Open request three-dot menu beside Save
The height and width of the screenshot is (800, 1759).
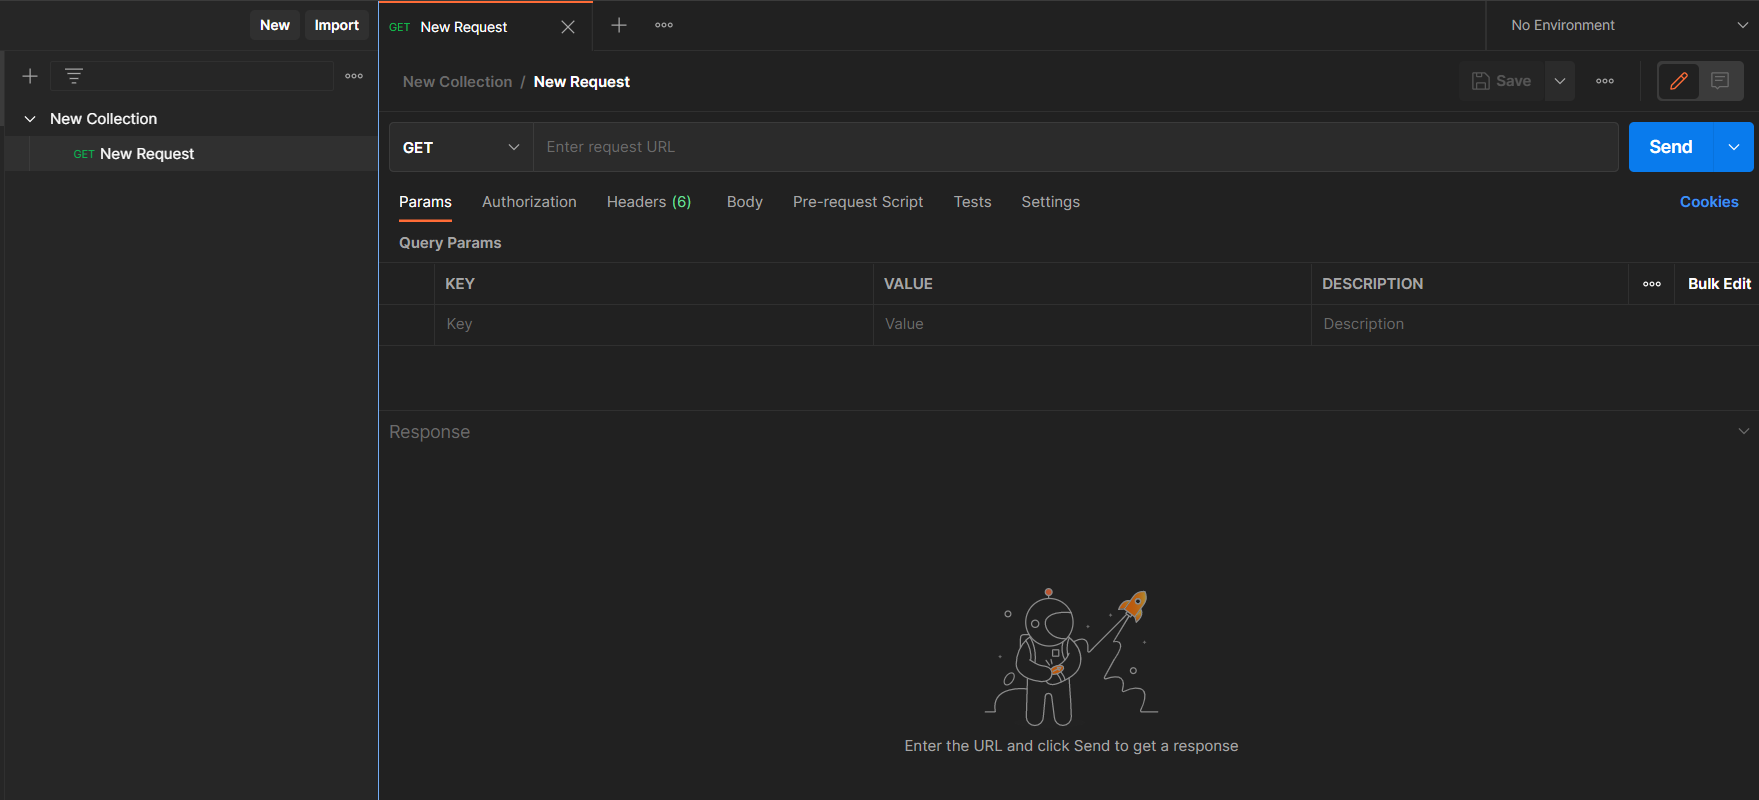[x=1605, y=81]
